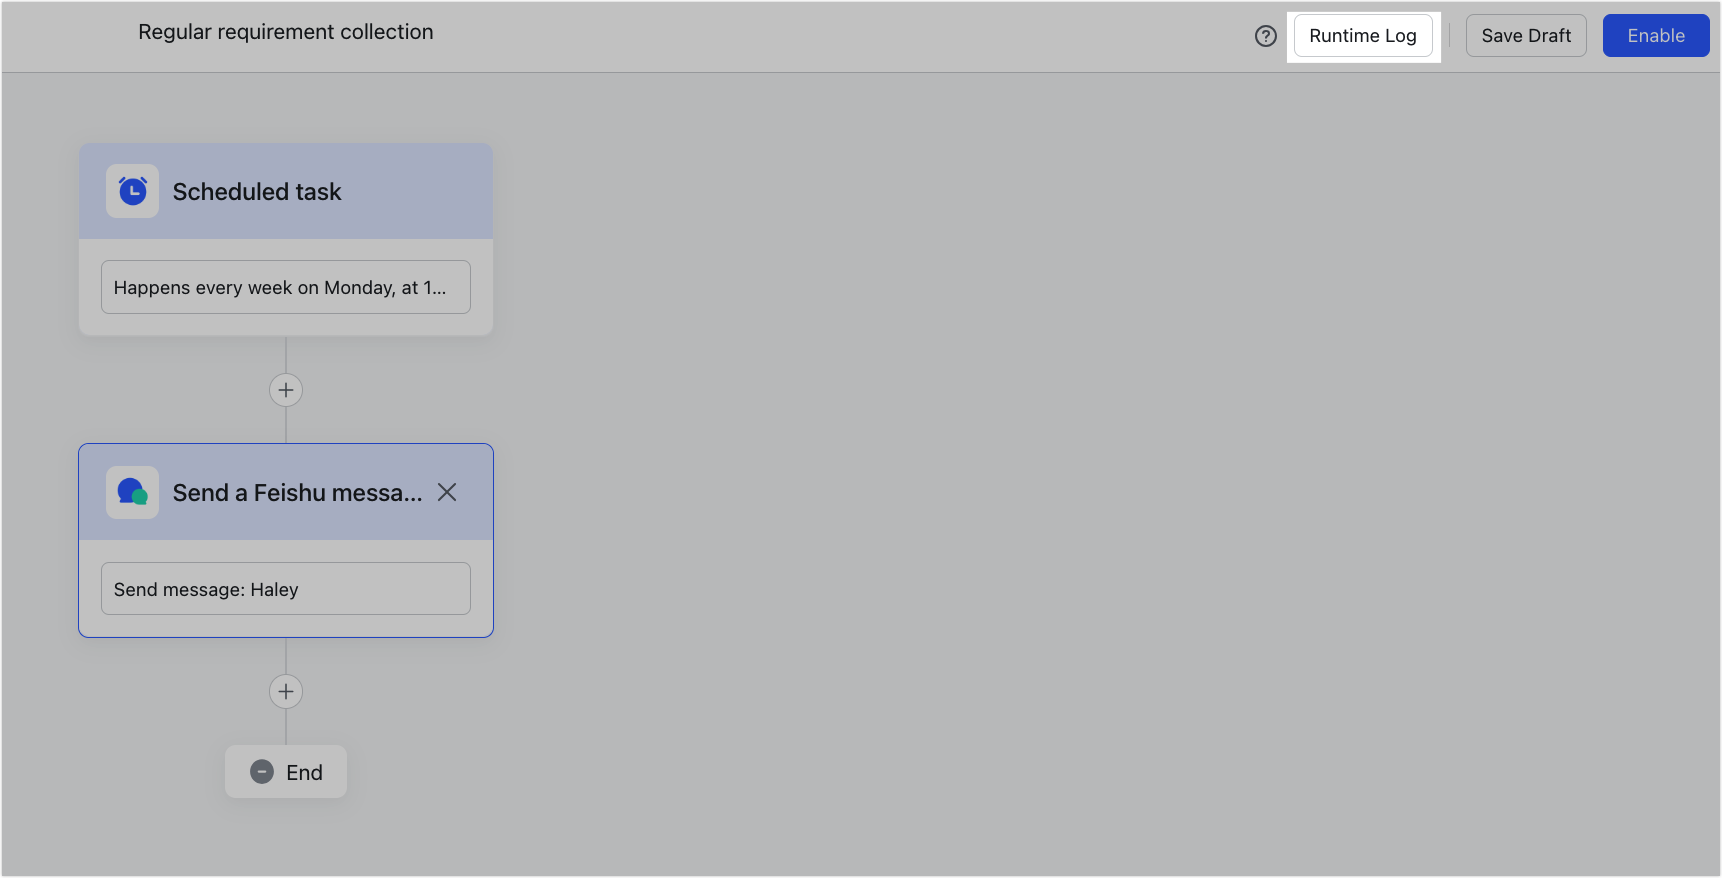1722x878 pixels.
Task: Click the Scheduled task alarm clock icon
Action: [133, 191]
